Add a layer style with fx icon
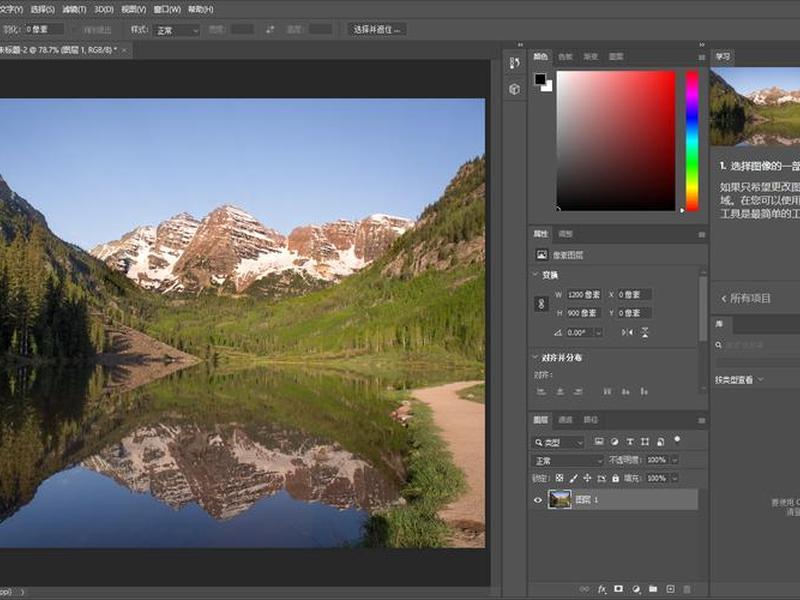The height and width of the screenshot is (600, 800). click(x=602, y=589)
